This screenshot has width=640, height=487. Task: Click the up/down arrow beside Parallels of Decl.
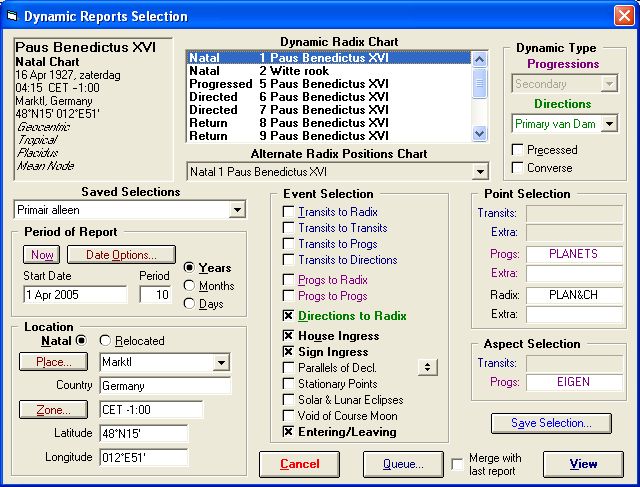coord(429,368)
